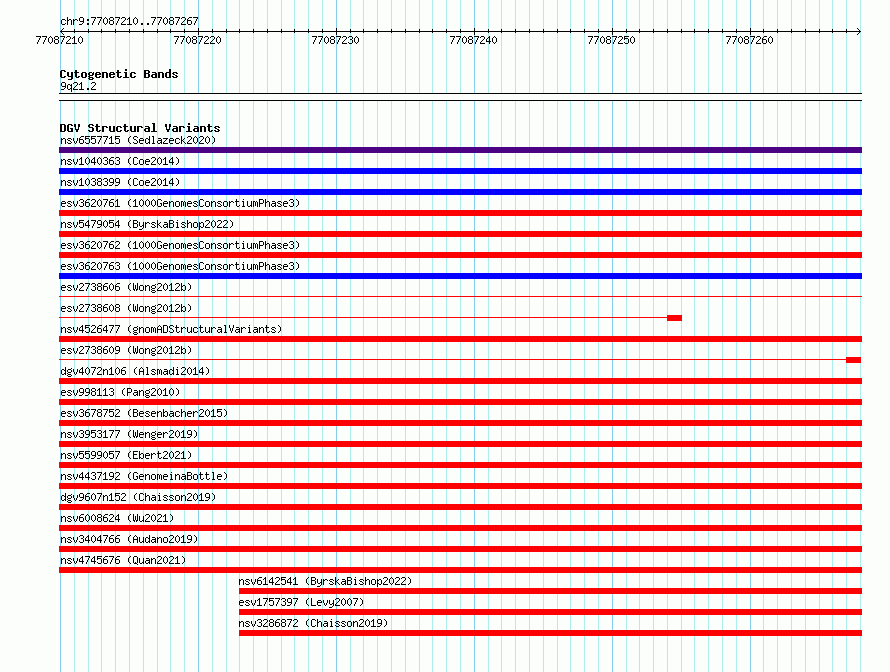This screenshot has width=890, height=672.
Task: Click ruler position 77087230
Action: tap(335, 40)
